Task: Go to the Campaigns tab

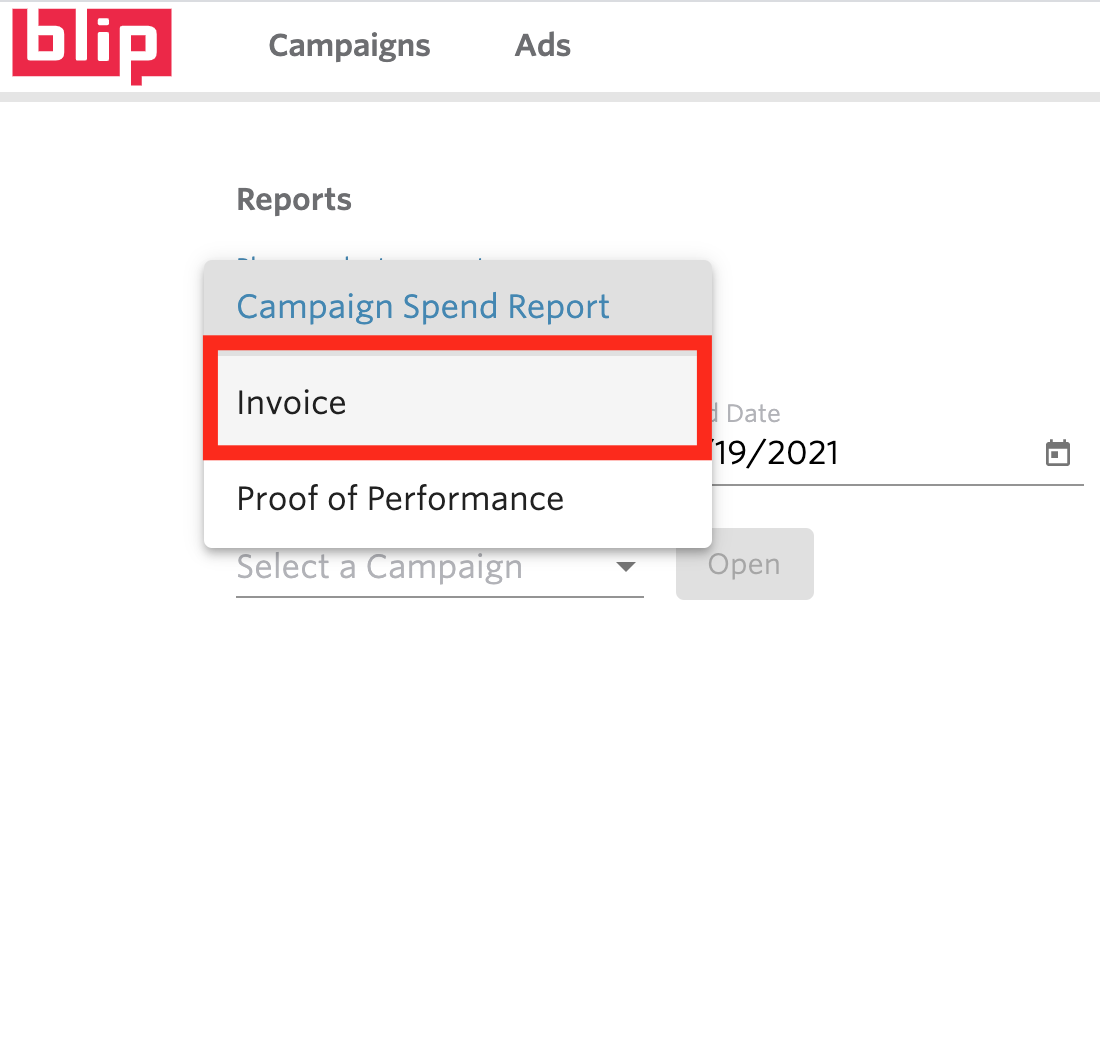Action: point(349,46)
